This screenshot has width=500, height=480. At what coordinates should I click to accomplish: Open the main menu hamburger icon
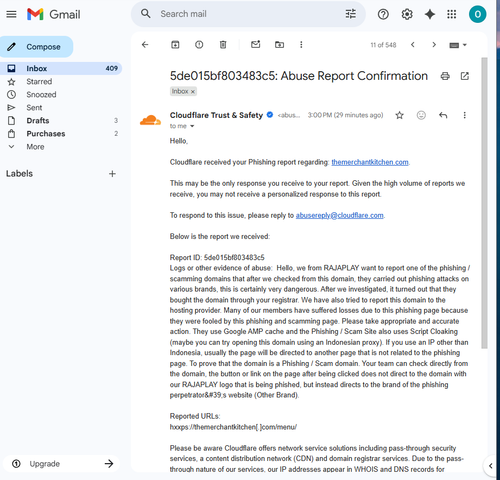pyautogui.click(x=11, y=14)
